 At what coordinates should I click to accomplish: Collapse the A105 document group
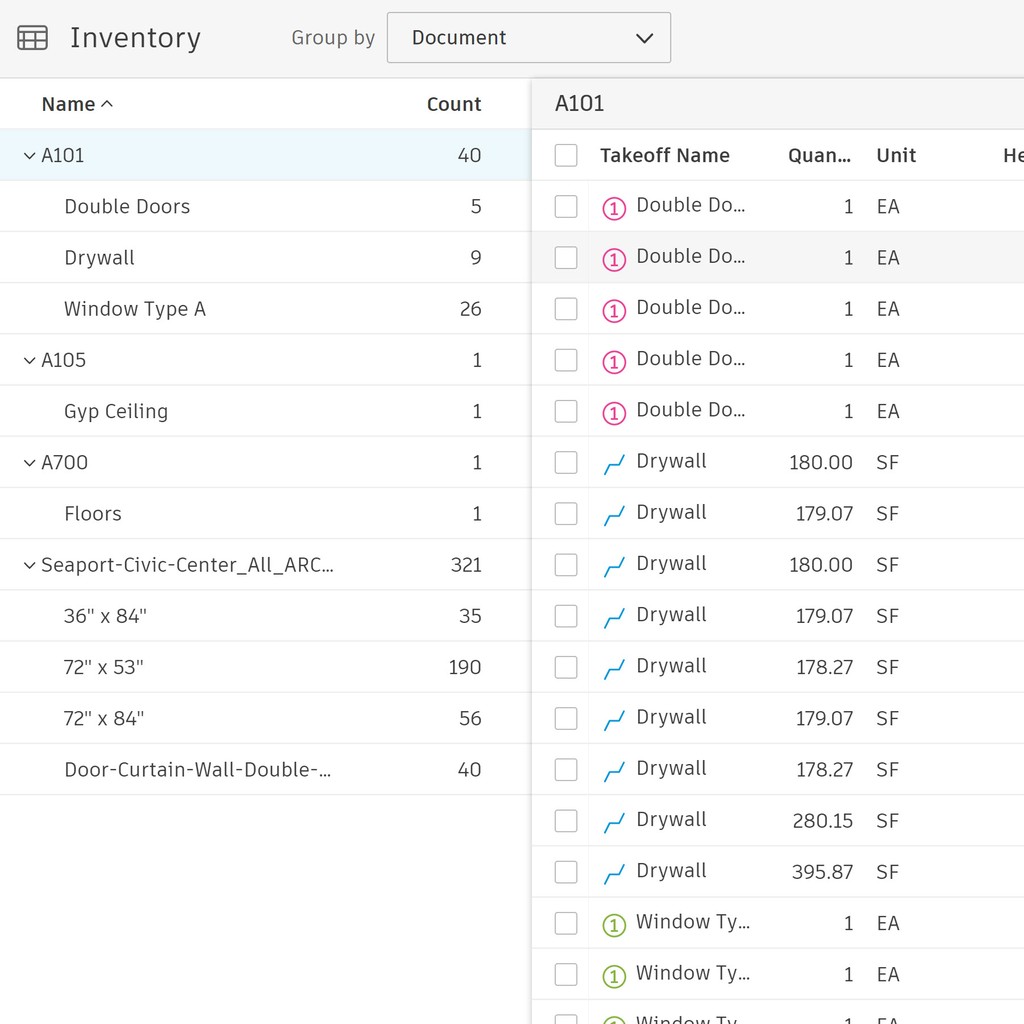click(29, 359)
